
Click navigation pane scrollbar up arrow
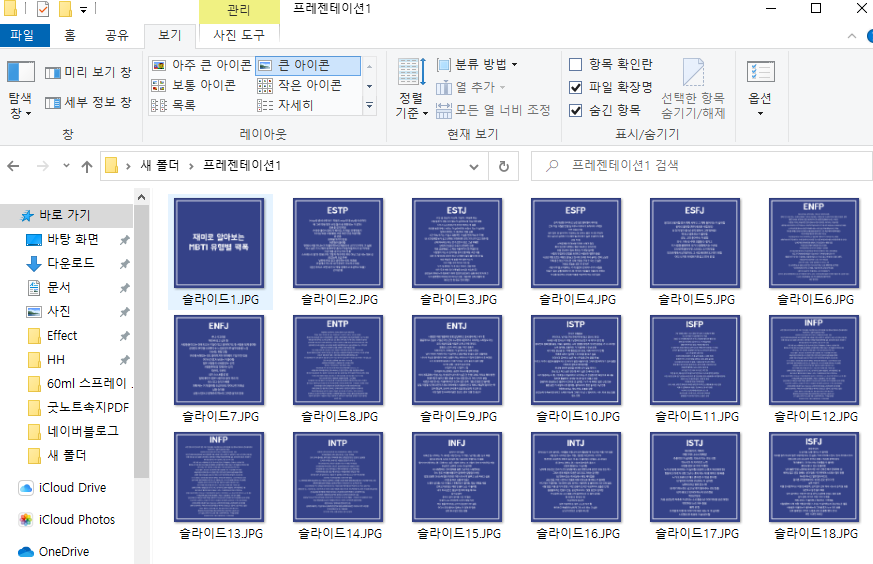point(141,197)
